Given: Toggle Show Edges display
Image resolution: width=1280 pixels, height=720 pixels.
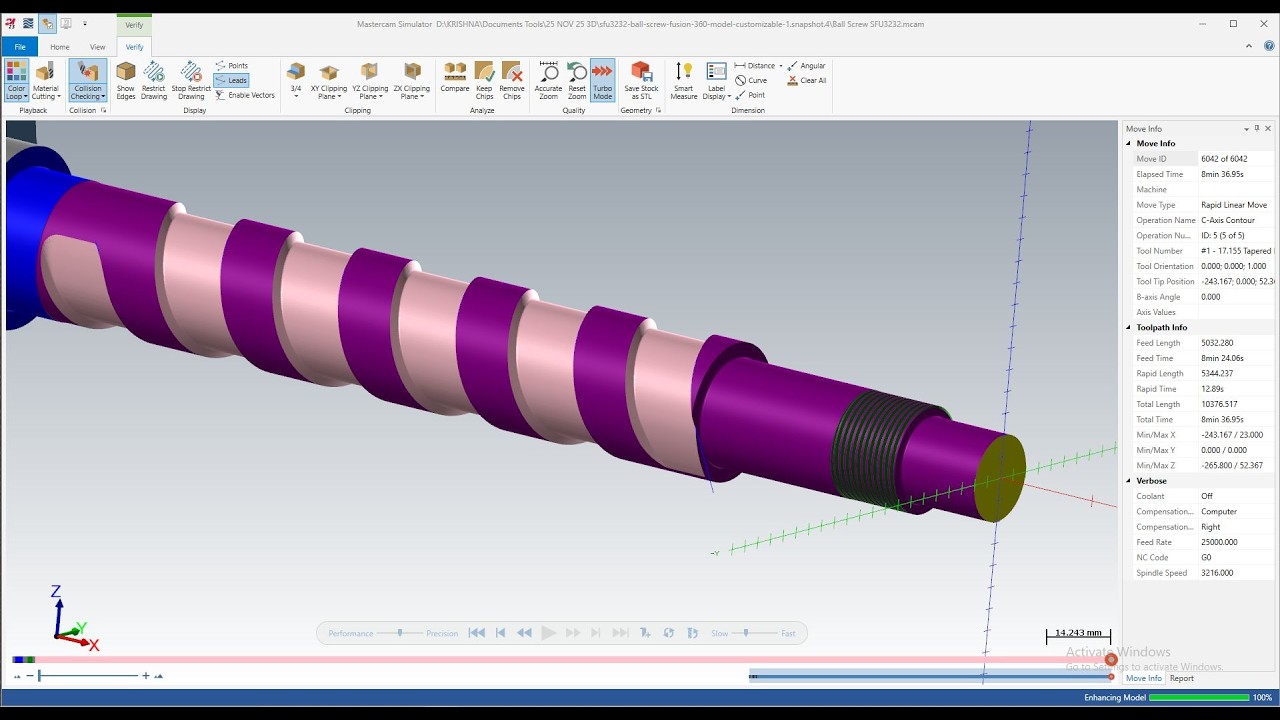Looking at the screenshot, I should click(x=125, y=80).
